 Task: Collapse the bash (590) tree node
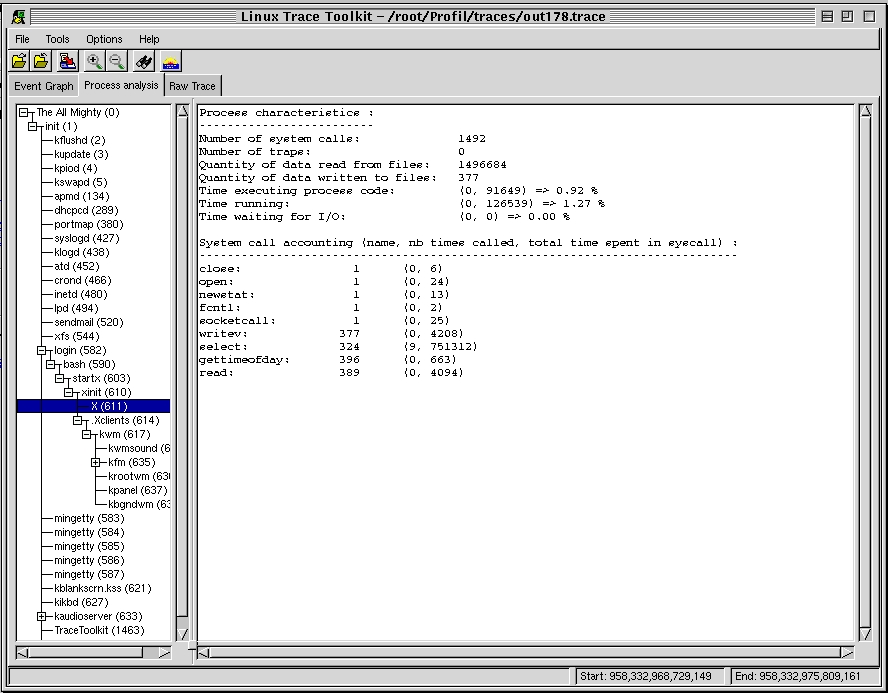pos(50,365)
